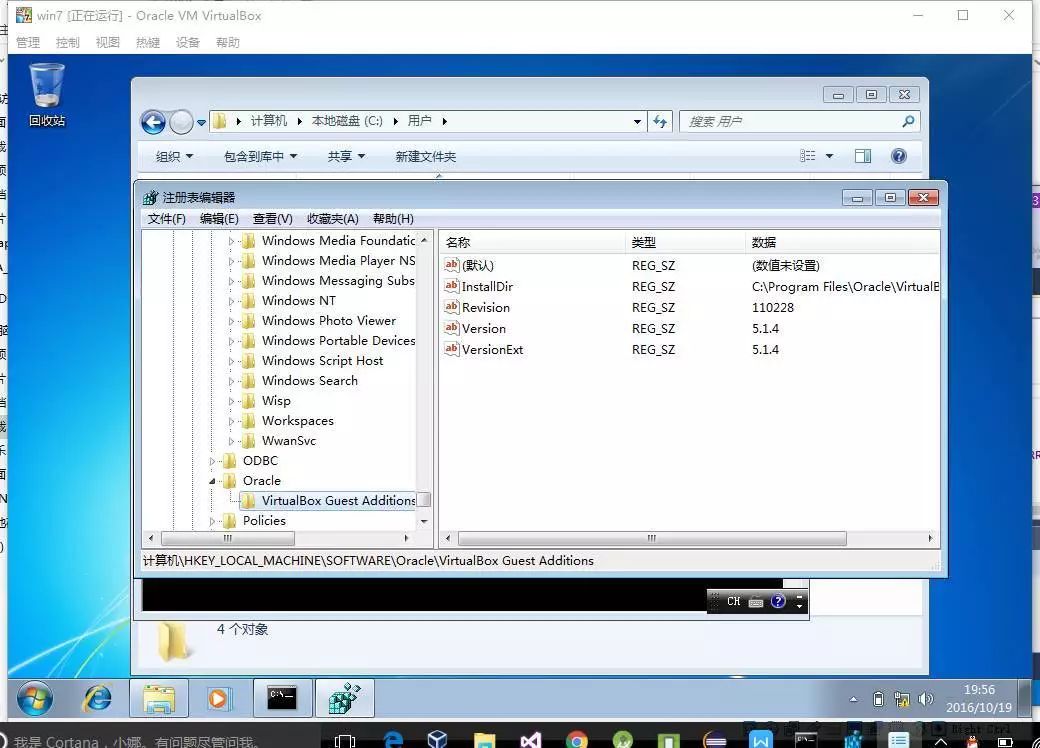Open Windows Media Player taskbar icon

tap(219, 698)
